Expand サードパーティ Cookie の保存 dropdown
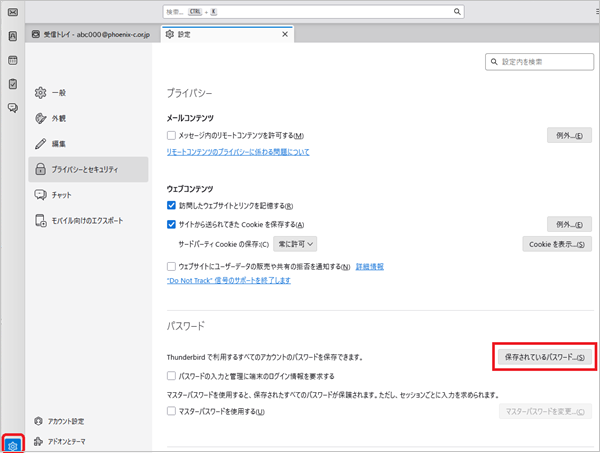Viewport: 600px width, 453px height. [x=297, y=243]
